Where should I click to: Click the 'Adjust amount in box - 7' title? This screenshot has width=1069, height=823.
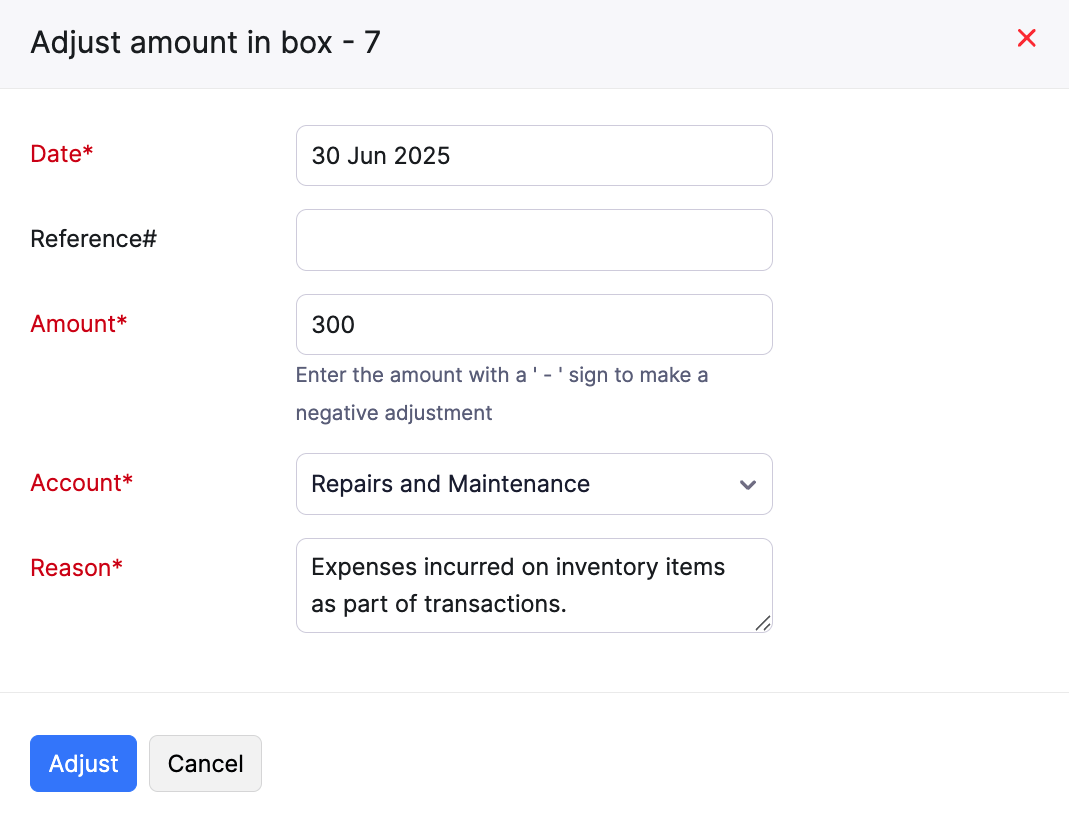pyautogui.click(x=205, y=43)
